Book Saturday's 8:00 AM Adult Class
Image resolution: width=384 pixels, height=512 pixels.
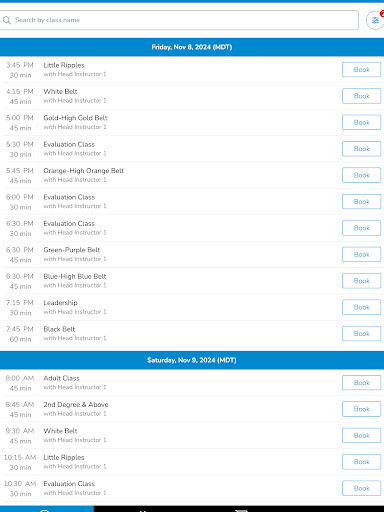click(x=361, y=383)
